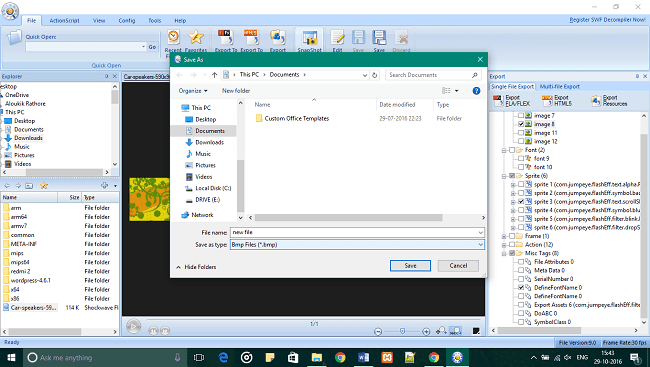The height and width of the screenshot is (367, 650).
Task: Click Up arrow in Save As navigation
Action: pos(214,75)
